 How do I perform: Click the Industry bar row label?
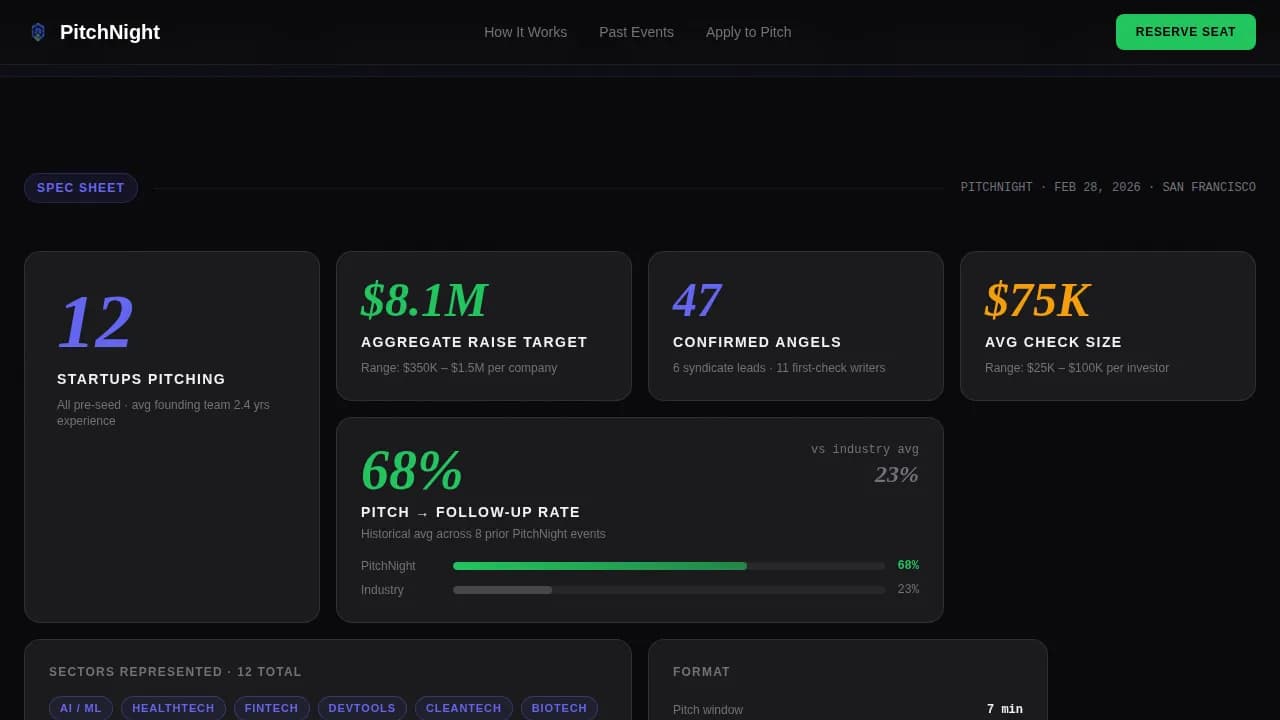(x=382, y=590)
